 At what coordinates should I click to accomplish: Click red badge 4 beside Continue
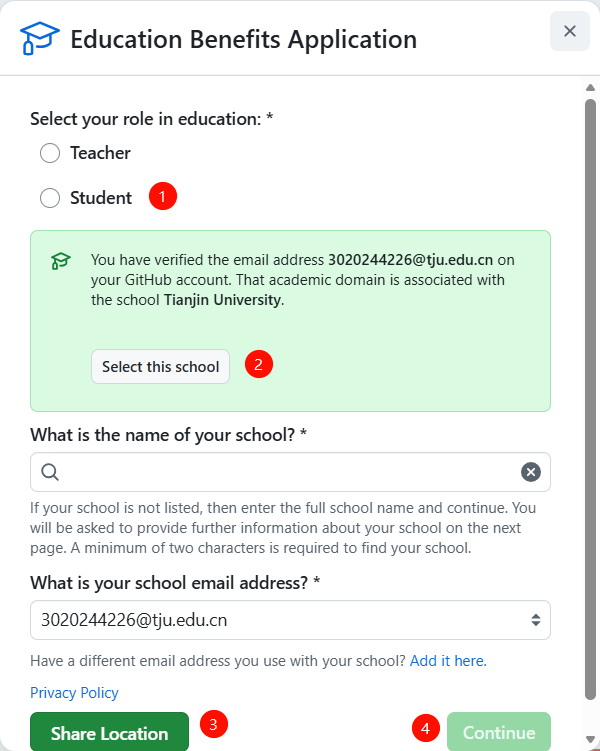[425, 728]
